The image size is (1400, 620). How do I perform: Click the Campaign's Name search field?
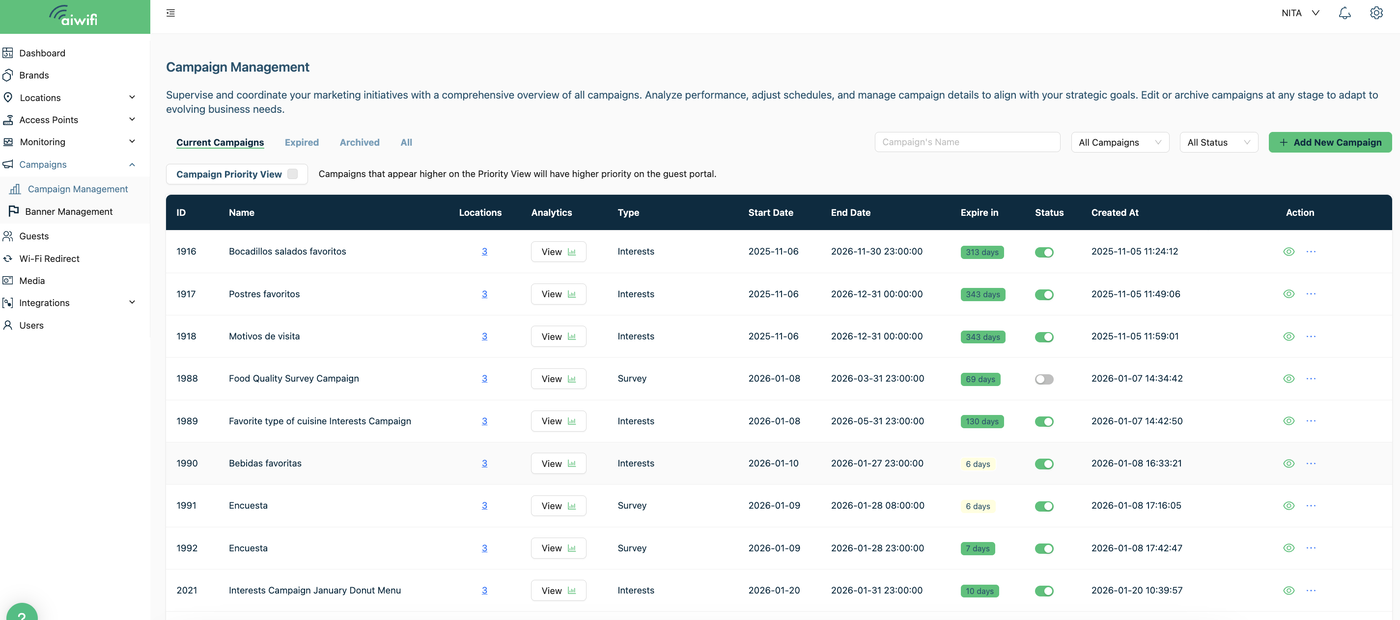tap(966, 142)
